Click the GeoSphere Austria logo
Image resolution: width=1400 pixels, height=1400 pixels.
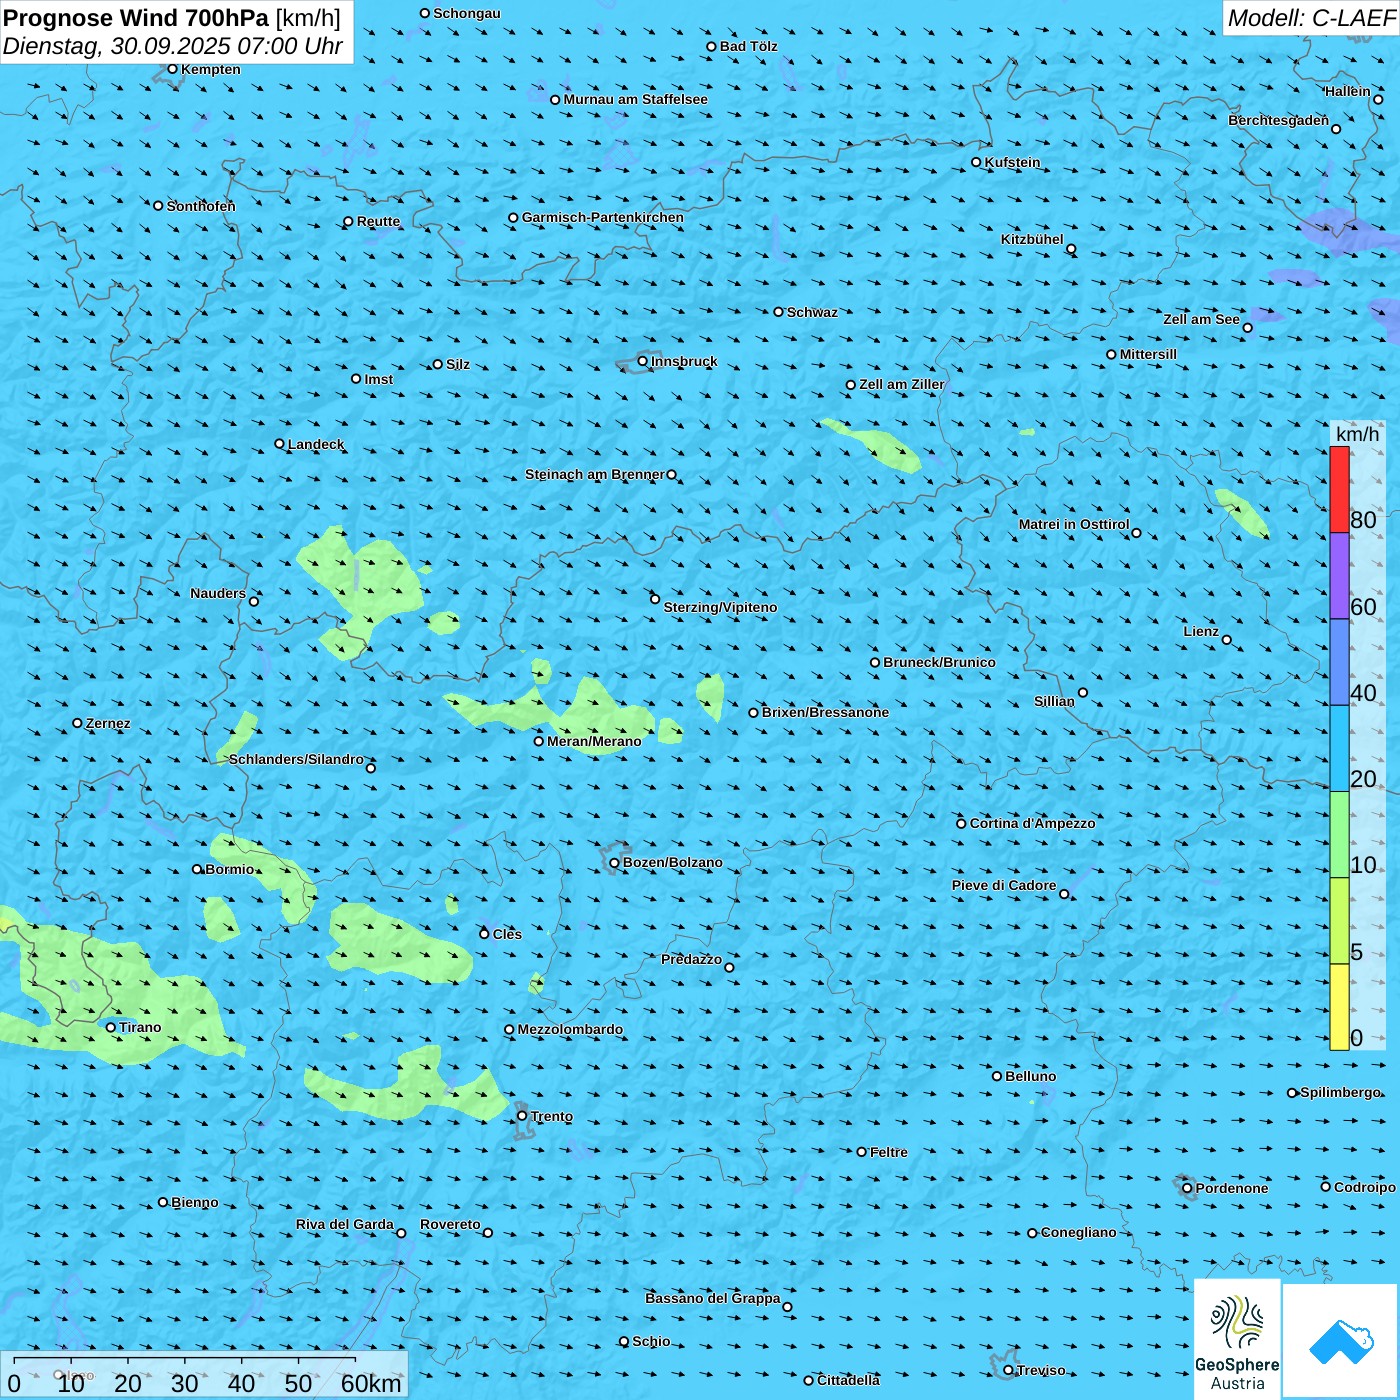tap(1237, 1338)
